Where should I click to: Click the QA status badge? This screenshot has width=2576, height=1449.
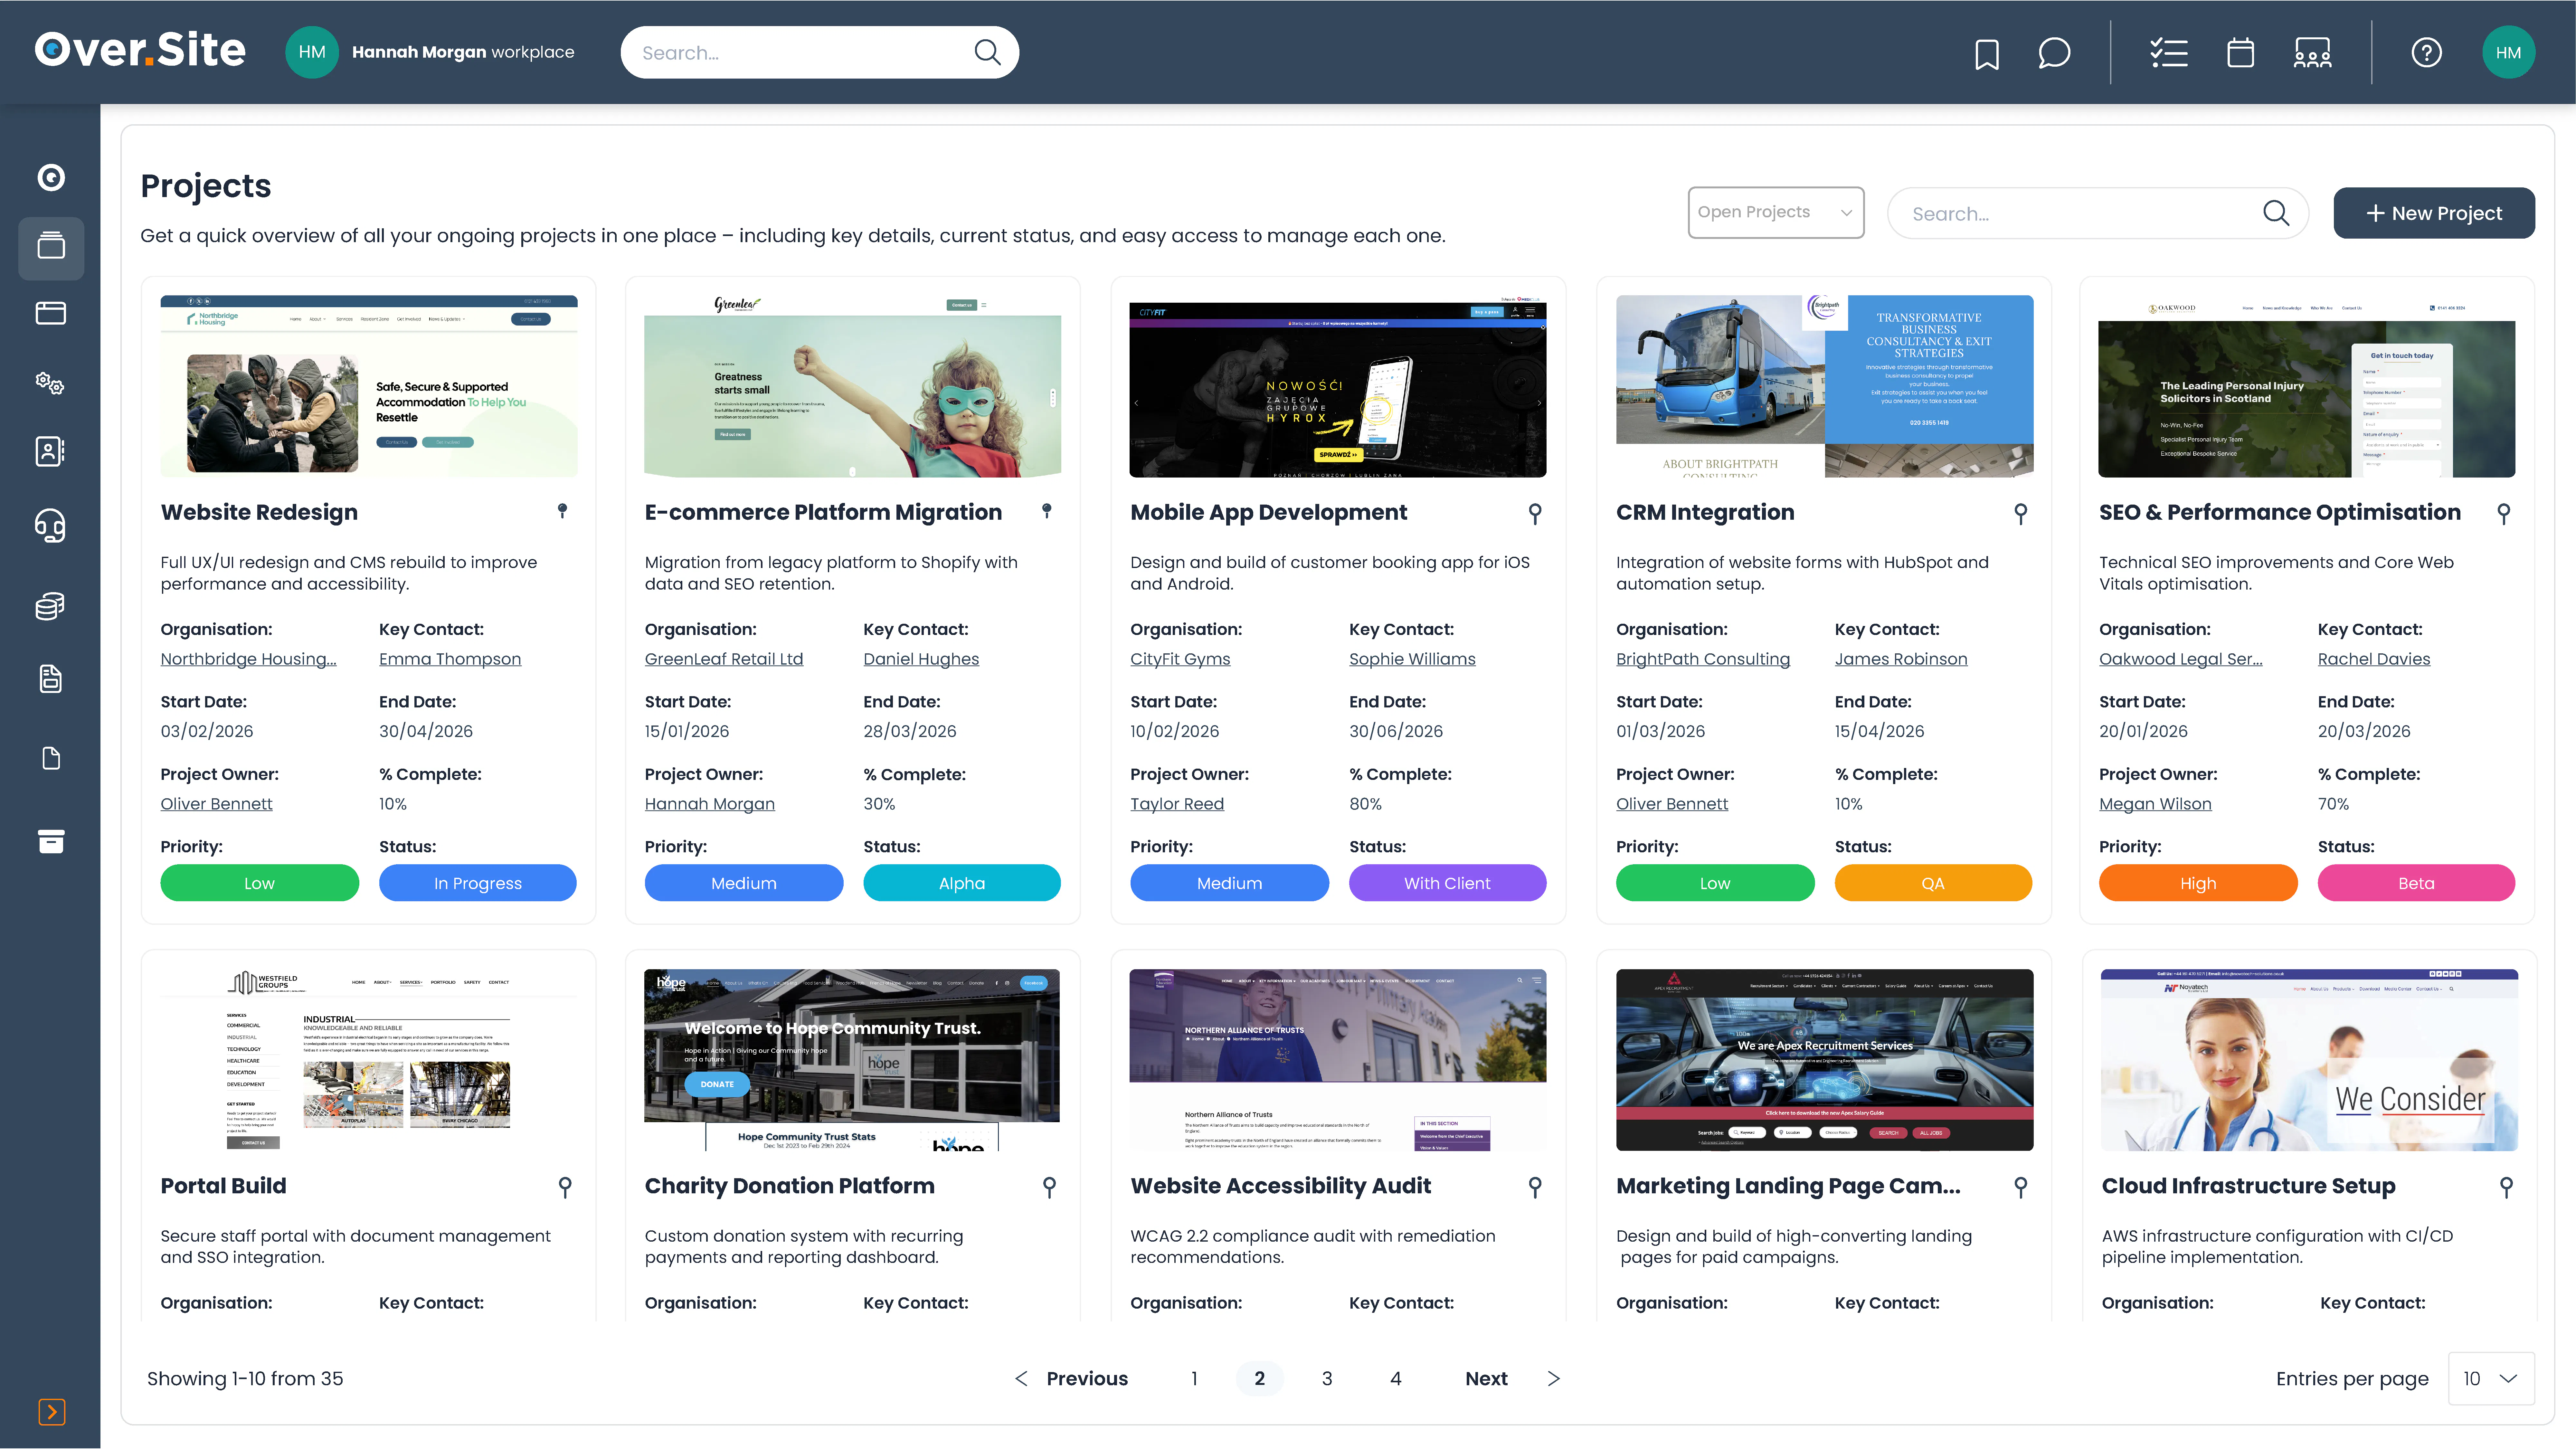click(1933, 883)
